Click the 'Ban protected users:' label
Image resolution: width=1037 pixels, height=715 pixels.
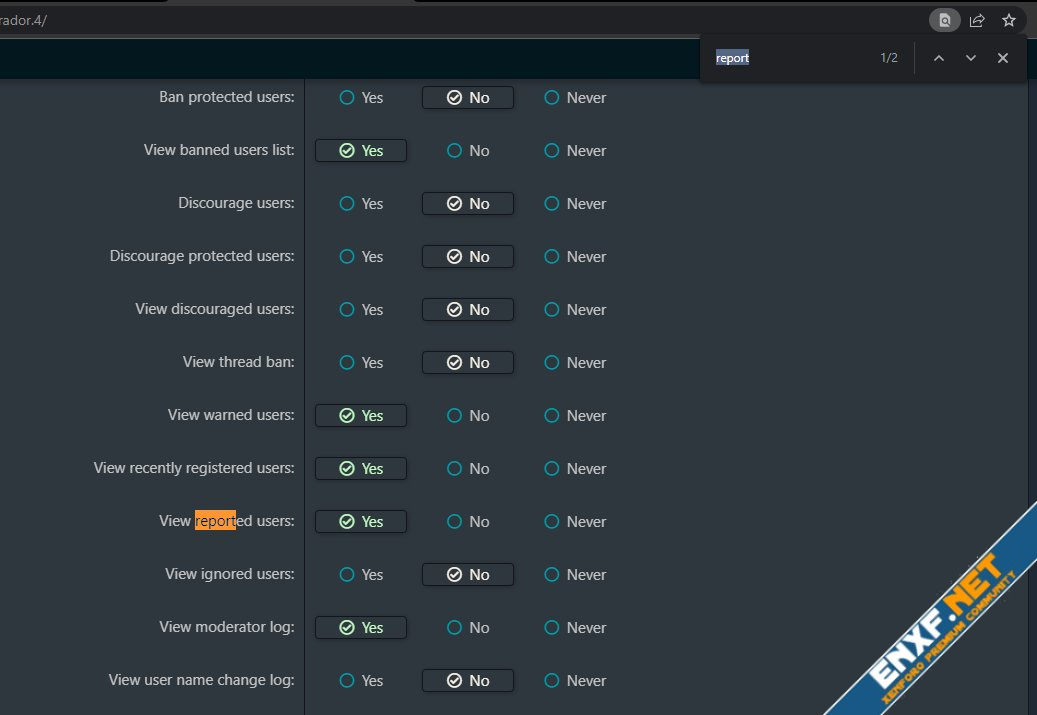tap(227, 97)
